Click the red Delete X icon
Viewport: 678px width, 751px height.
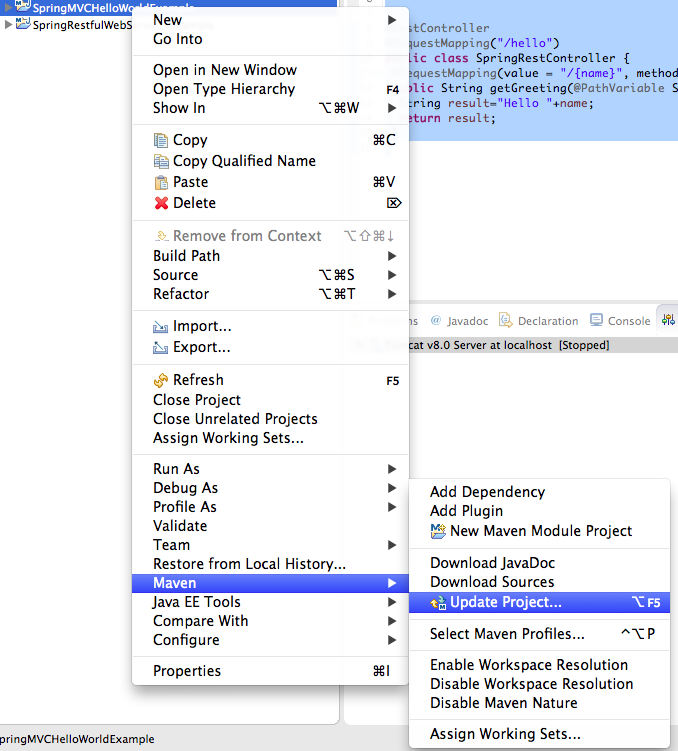pos(161,203)
